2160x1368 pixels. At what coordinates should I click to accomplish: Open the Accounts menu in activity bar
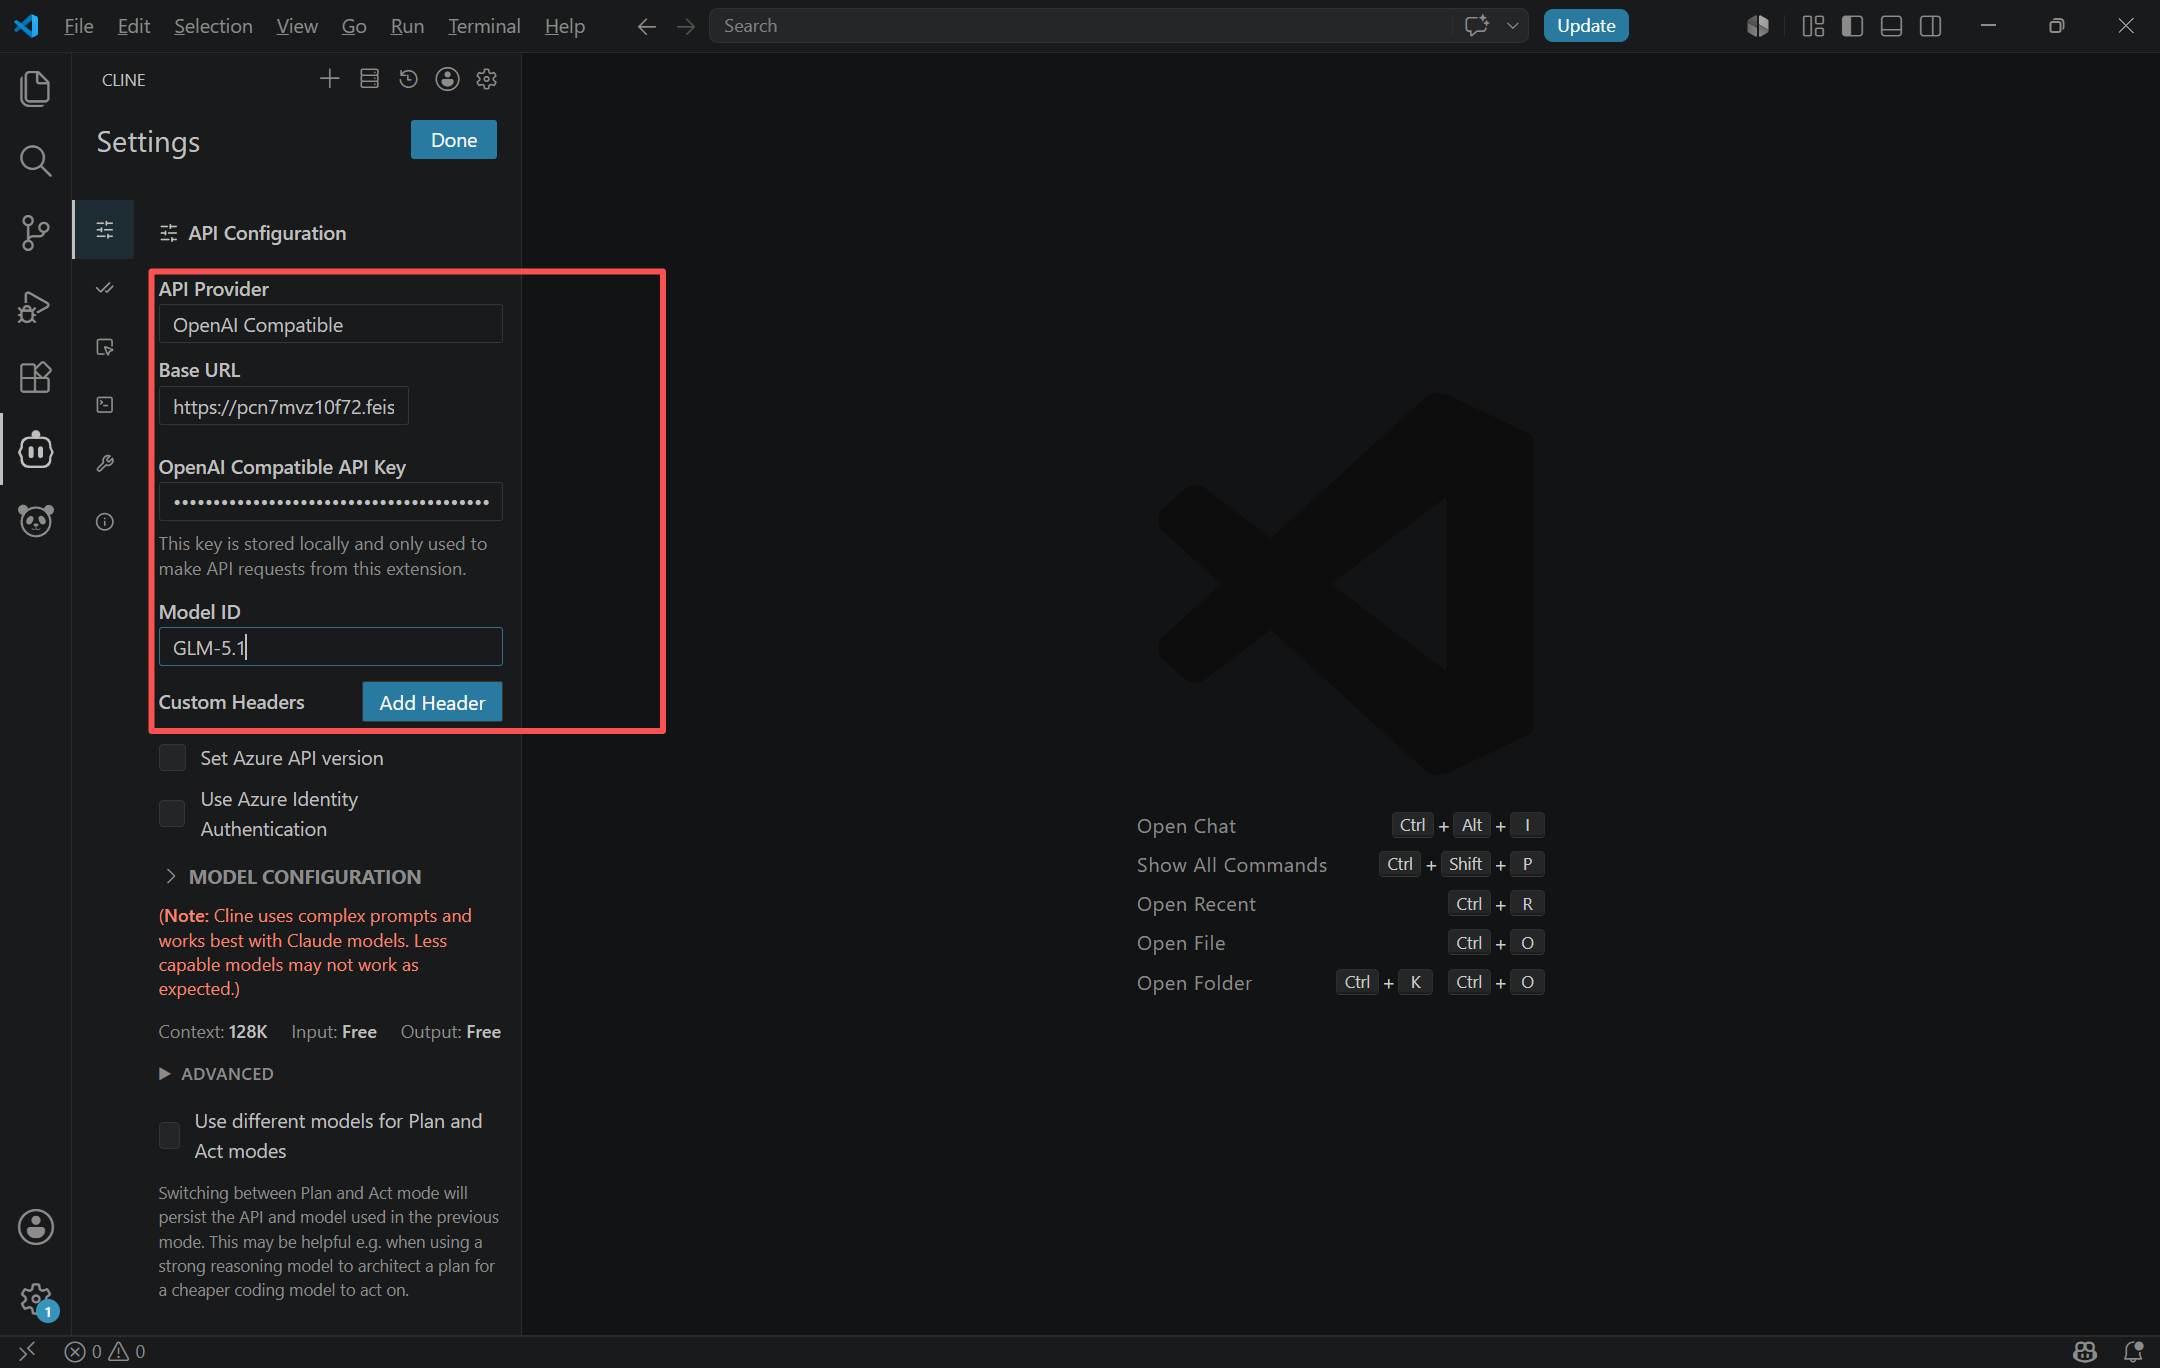point(35,1227)
